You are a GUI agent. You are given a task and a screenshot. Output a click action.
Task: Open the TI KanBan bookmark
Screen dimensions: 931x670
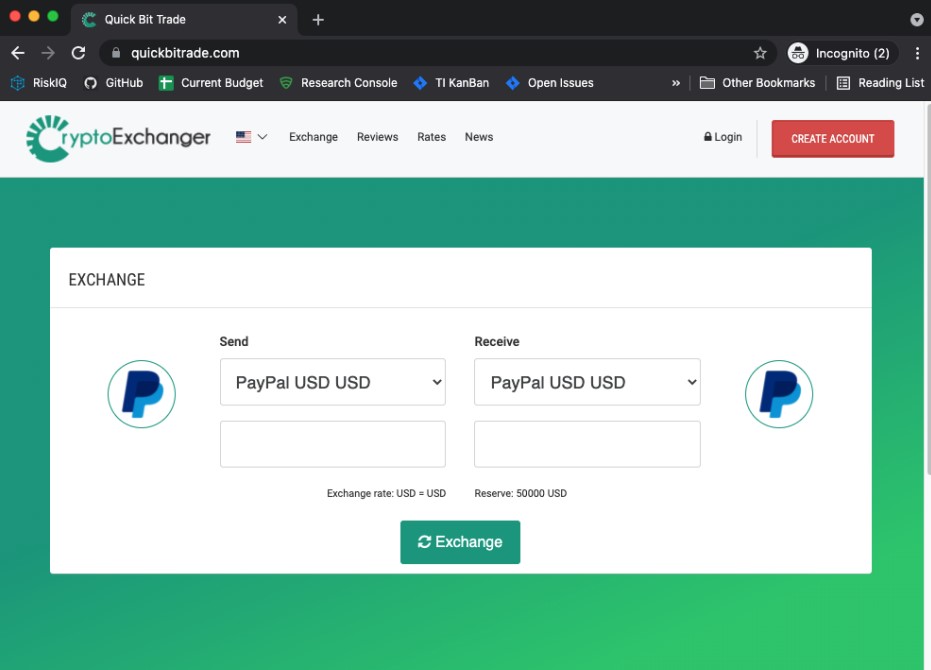coord(451,83)
